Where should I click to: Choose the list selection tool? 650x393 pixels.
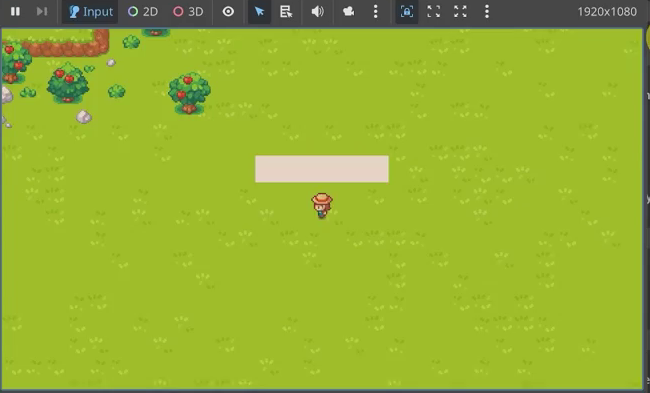[x=286, y=12]
